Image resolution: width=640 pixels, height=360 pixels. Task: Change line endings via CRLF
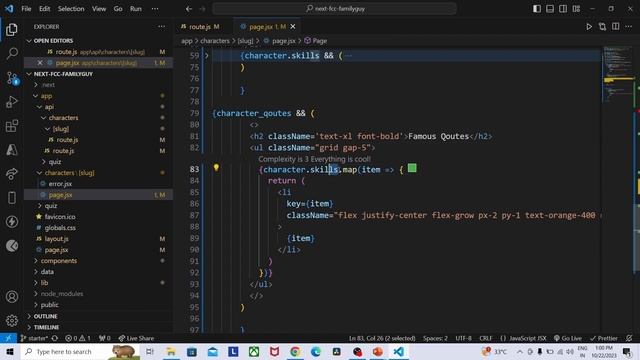pos(486,338)
